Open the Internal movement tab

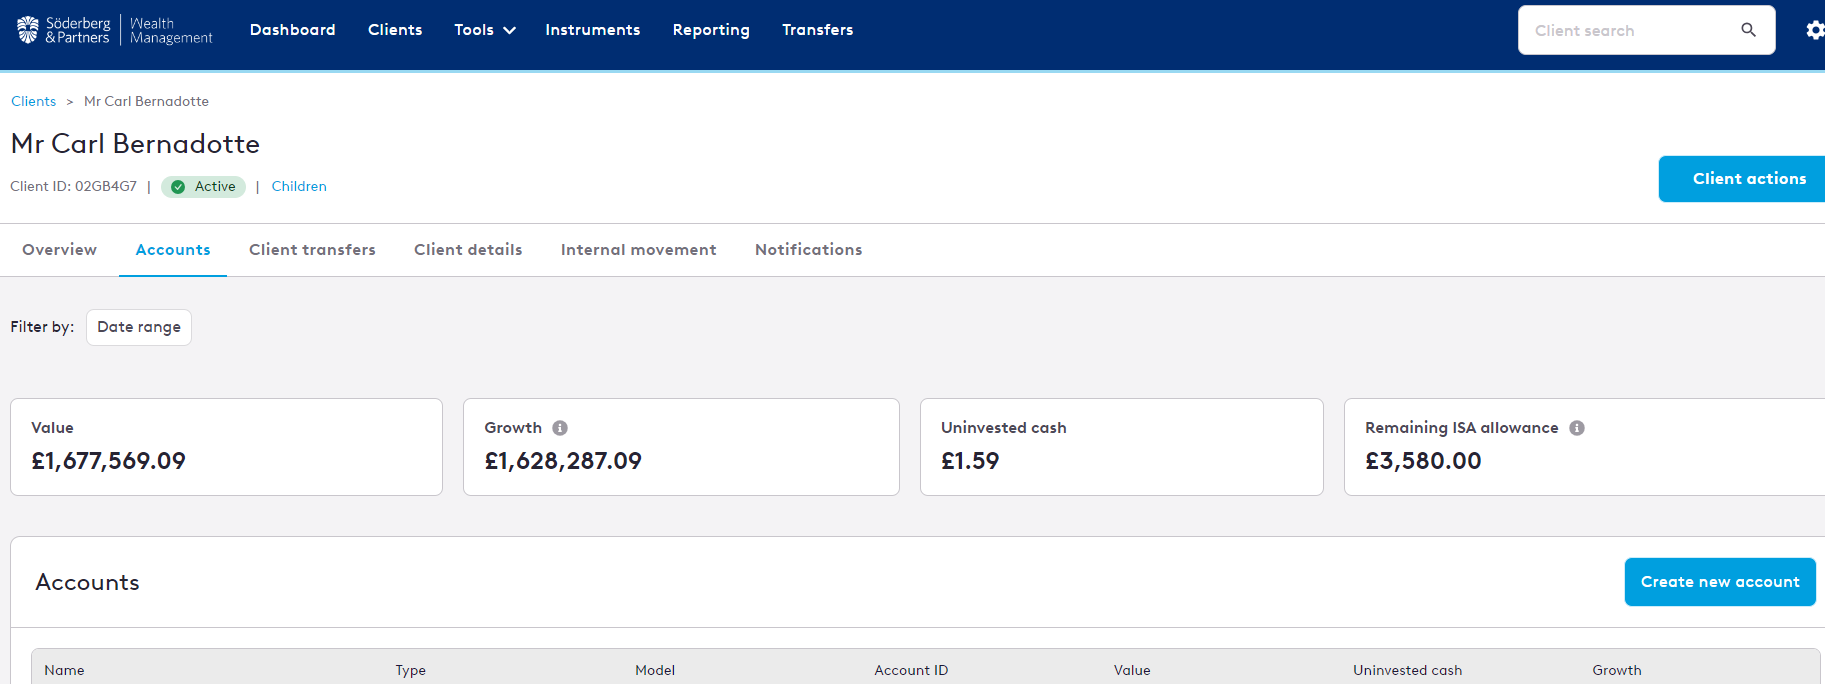[639, 250]
